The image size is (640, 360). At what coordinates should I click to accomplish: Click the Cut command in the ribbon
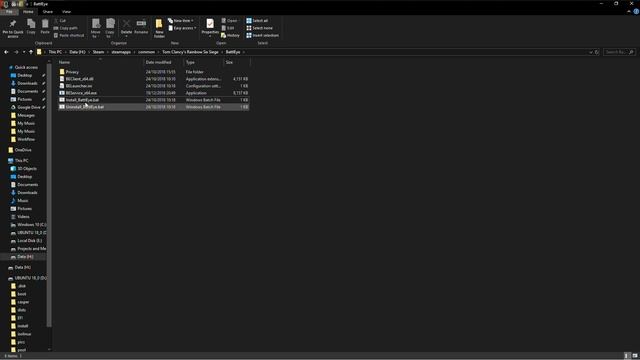pos(60,20)
